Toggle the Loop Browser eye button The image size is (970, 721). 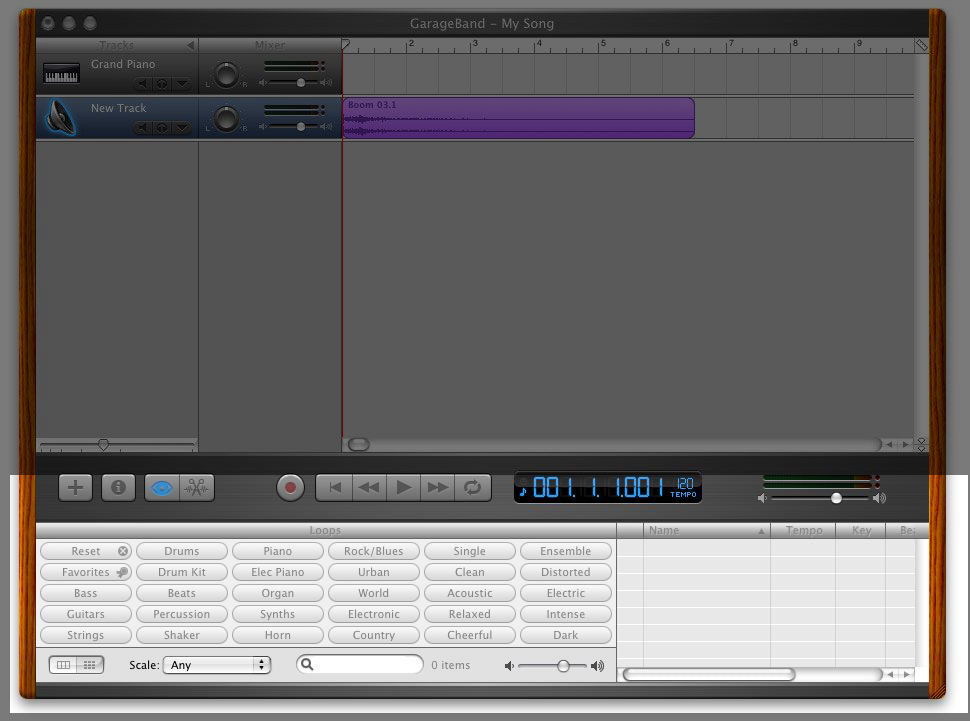tap(162, 488)
